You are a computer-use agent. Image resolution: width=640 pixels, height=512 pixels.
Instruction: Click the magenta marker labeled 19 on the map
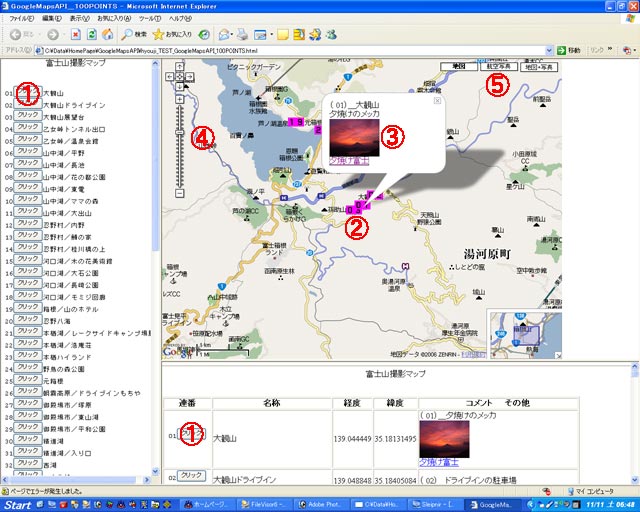point(296,122)
